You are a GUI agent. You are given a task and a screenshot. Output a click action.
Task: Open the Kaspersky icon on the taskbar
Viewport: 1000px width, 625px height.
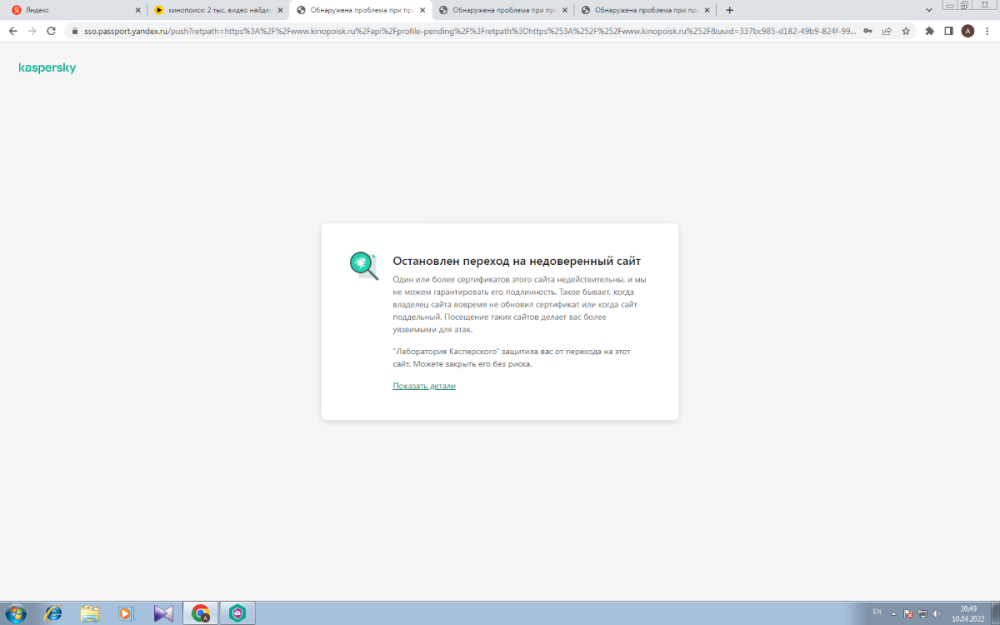coord(236,612)
